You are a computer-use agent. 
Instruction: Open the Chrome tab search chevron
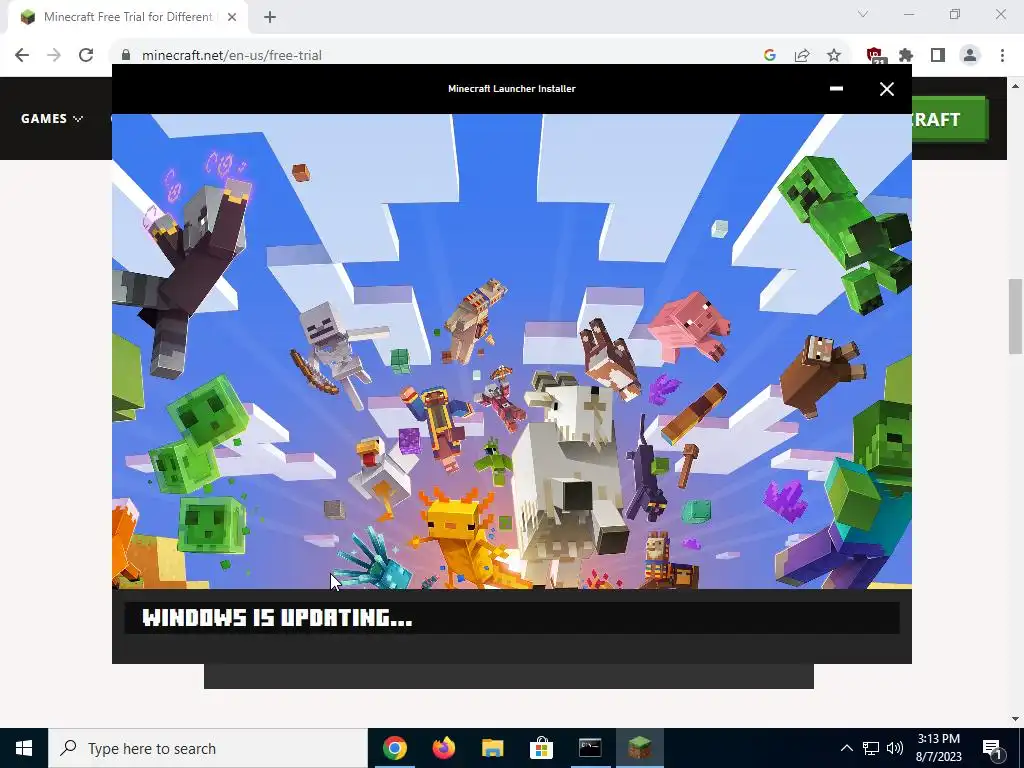tap(863, 14)
